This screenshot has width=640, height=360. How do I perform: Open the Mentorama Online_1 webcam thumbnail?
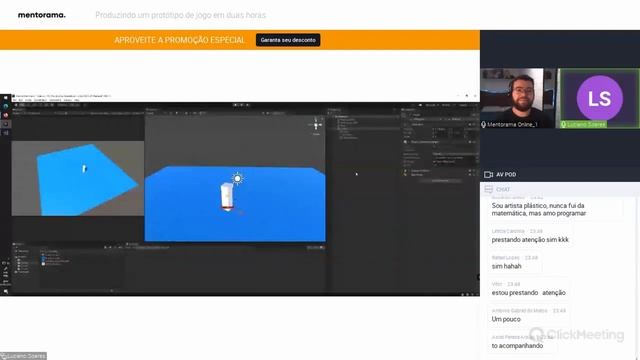tap(517, 98)
